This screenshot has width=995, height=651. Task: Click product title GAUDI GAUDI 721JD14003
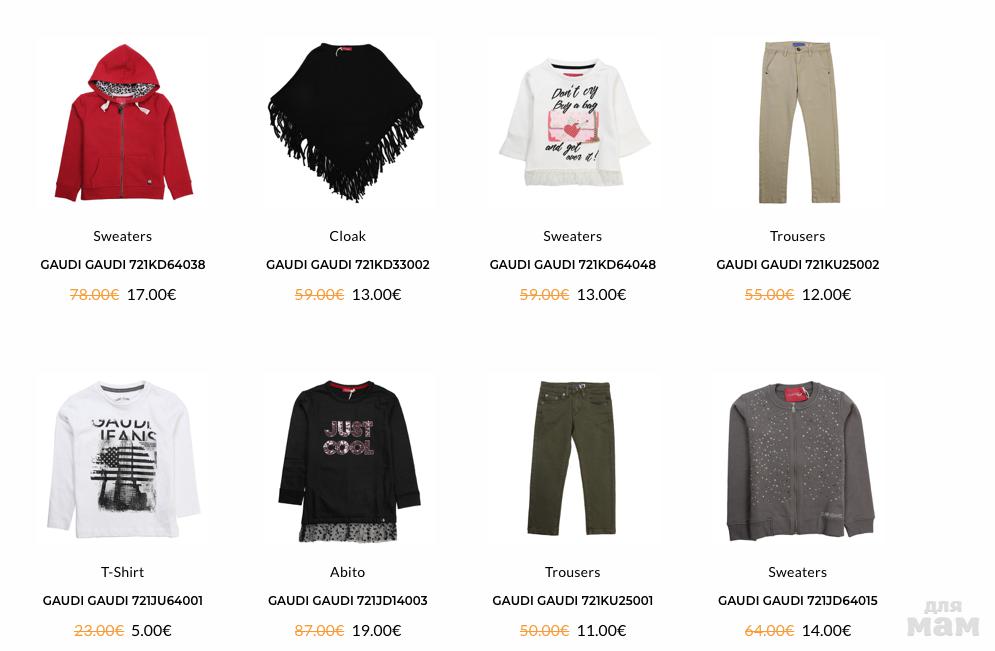point(348,600)
